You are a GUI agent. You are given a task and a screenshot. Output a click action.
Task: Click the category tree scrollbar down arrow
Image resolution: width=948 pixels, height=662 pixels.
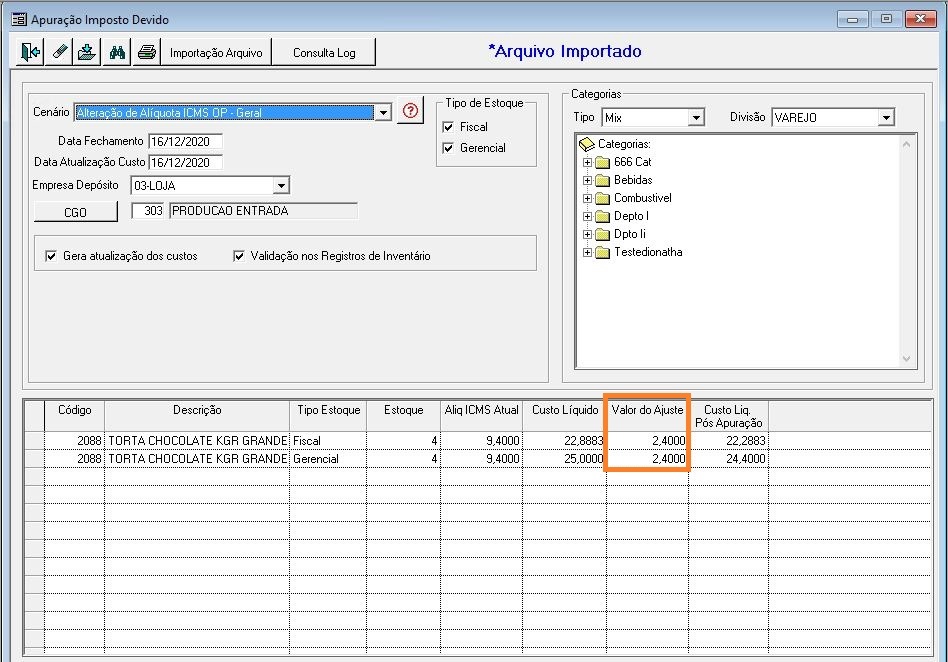906,359
